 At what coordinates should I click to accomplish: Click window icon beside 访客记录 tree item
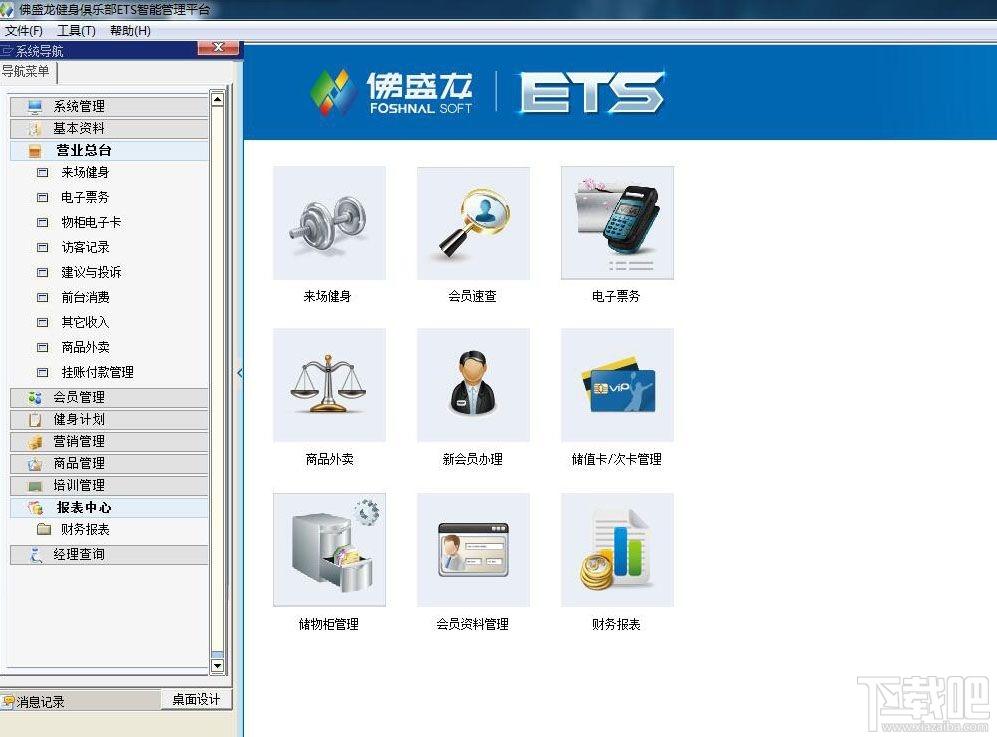tap(43, 247)
